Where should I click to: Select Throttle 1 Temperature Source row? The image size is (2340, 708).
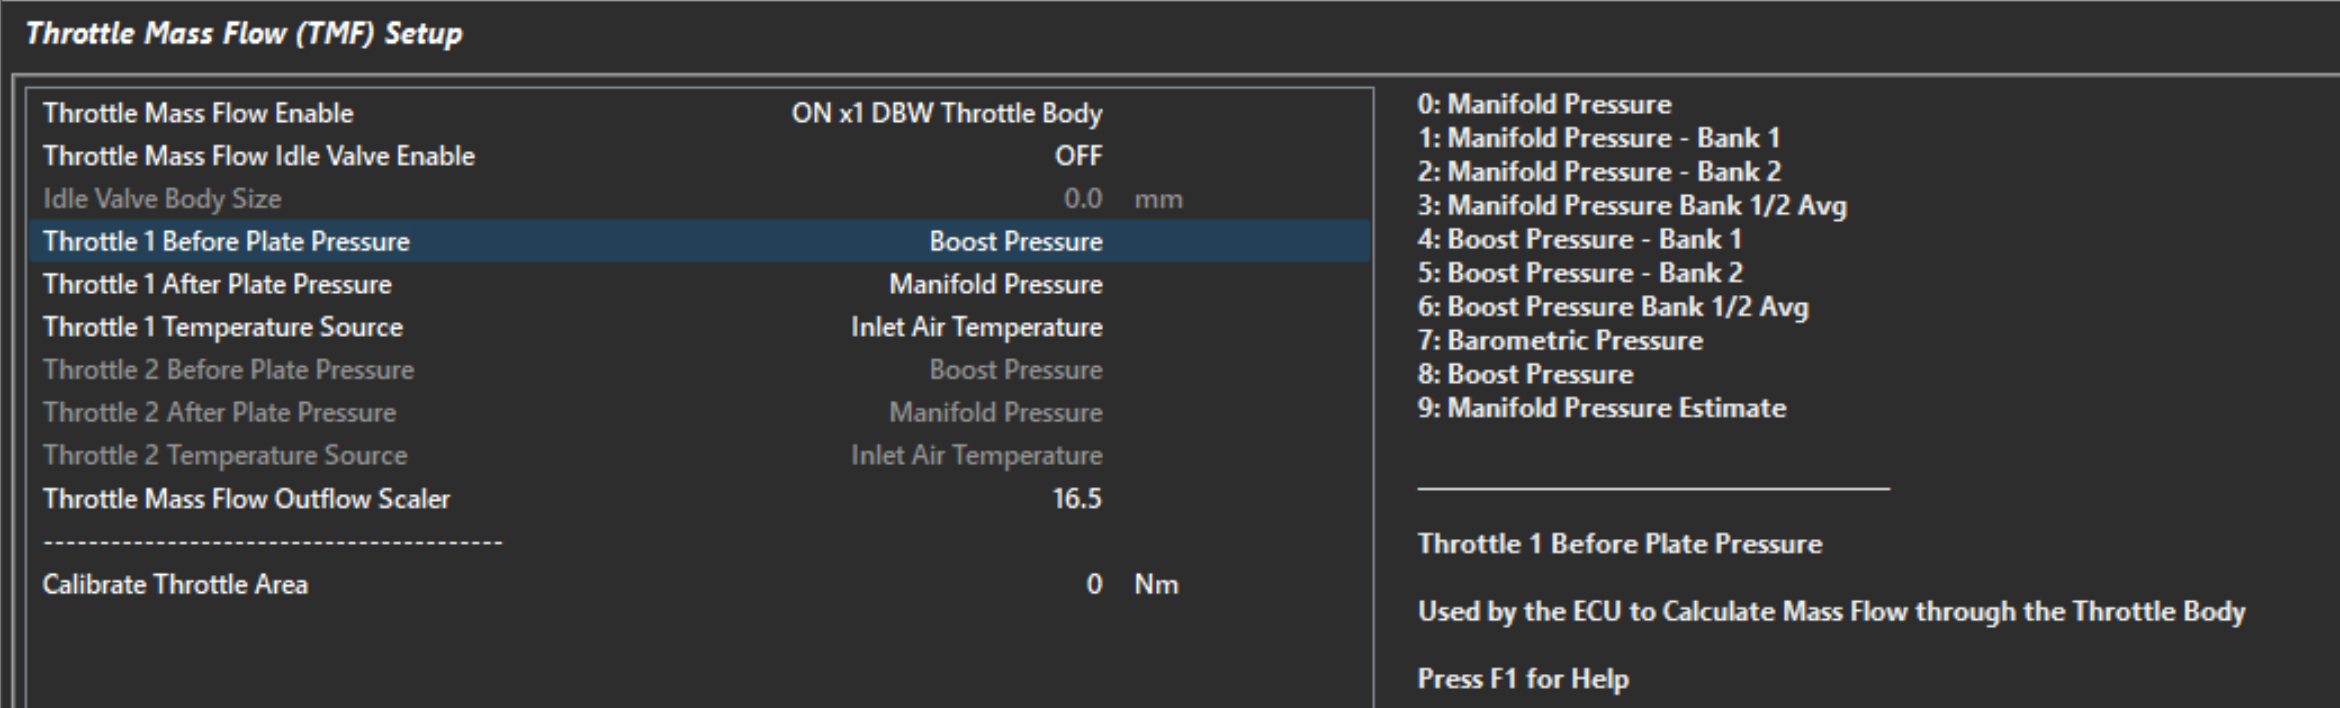click(x=222, y=328)
